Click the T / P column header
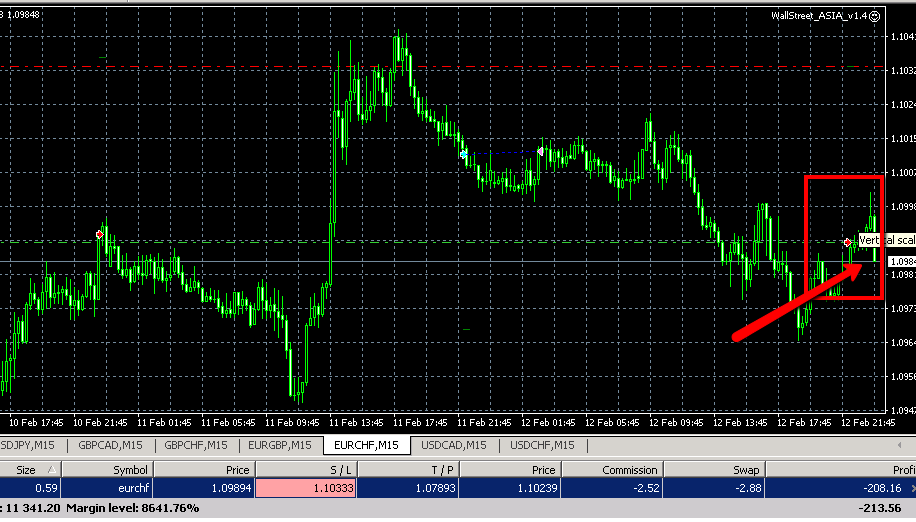 (408, 469)
